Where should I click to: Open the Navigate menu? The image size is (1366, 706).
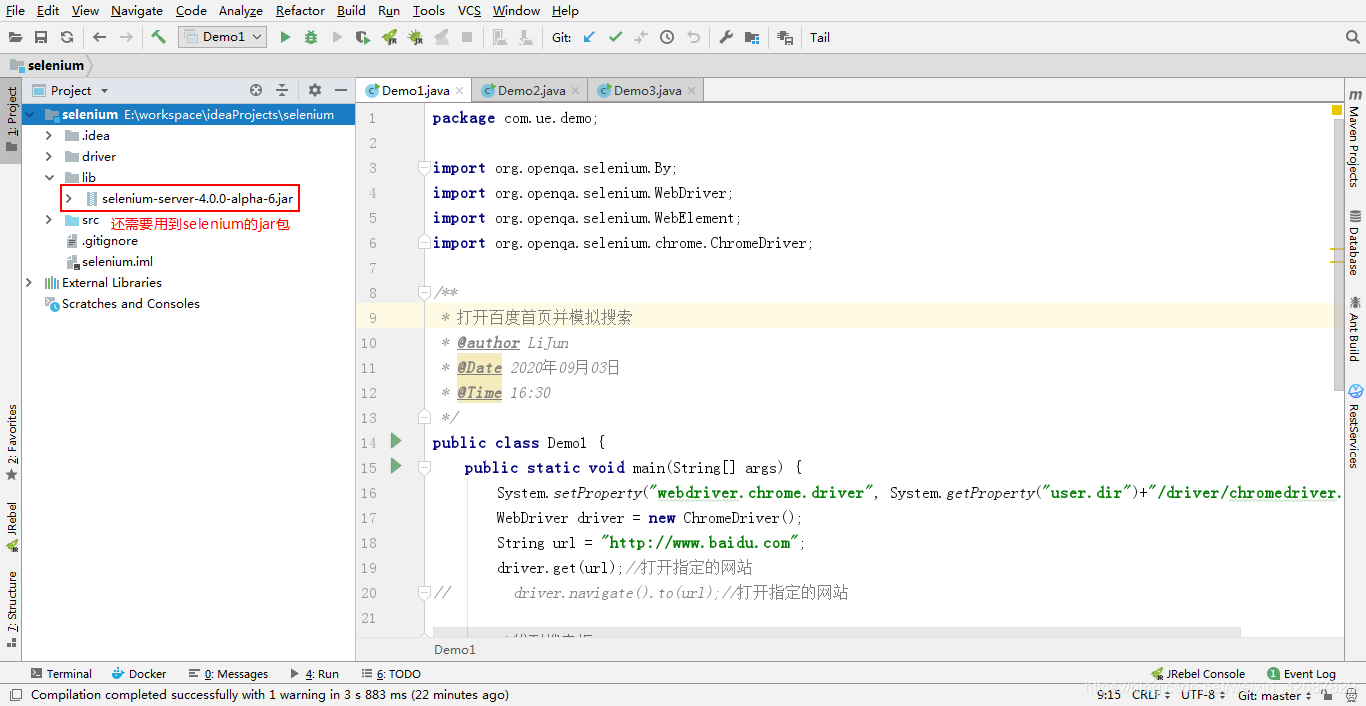click(x=137, y=11)
